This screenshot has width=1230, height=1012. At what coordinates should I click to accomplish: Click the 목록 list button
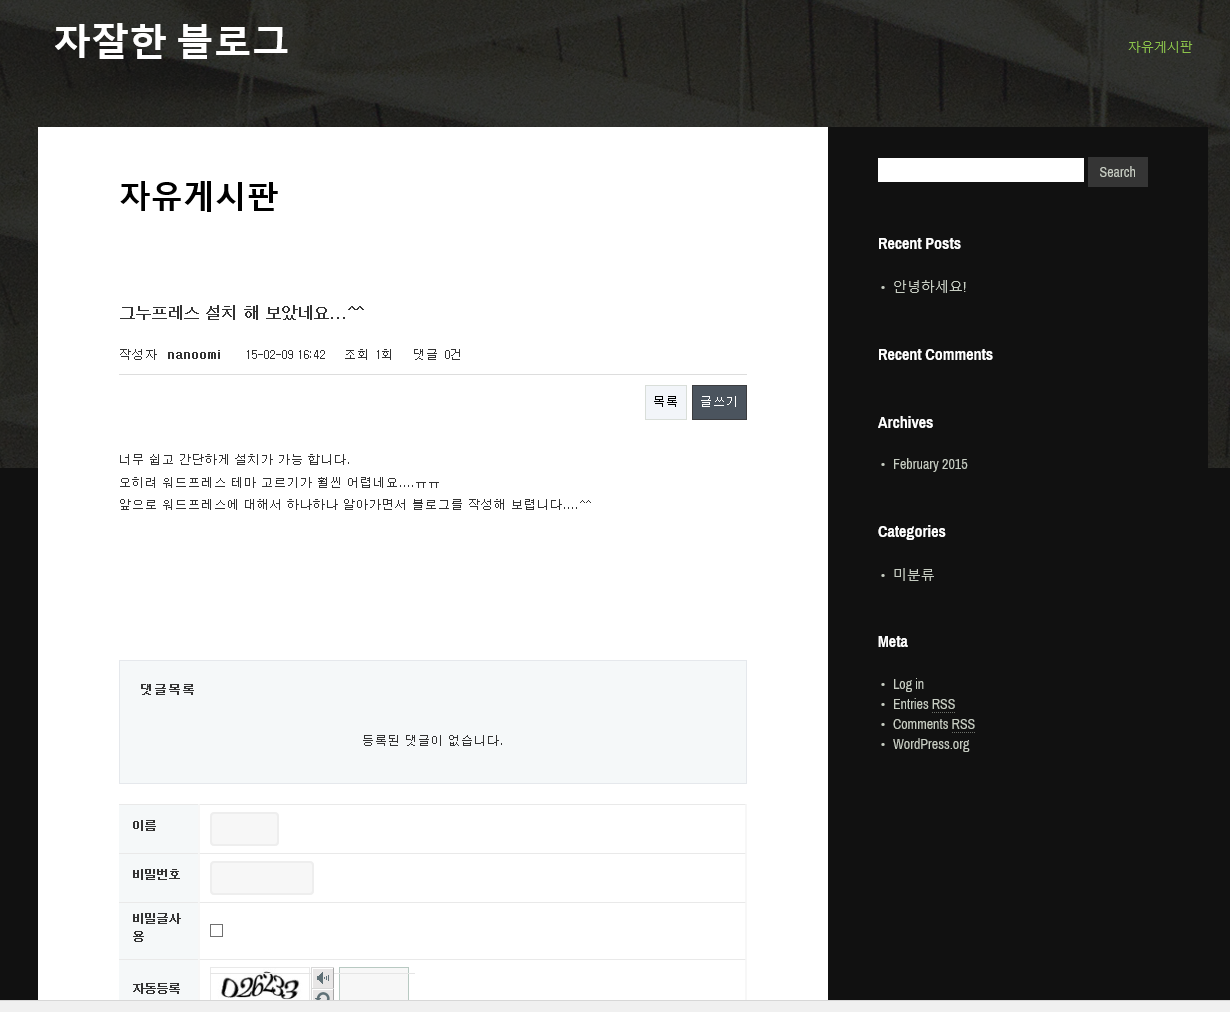[x=665, y=402]
